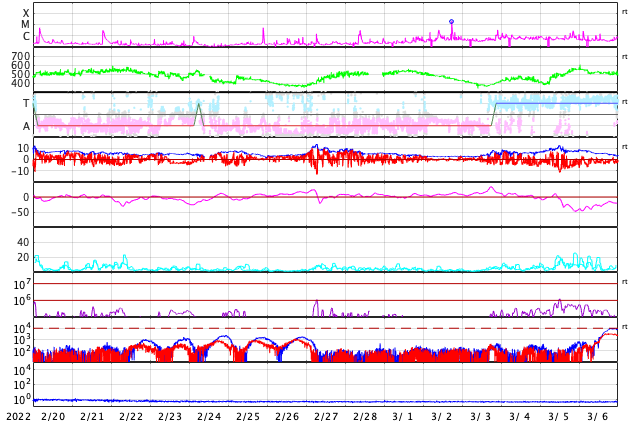Click the 10^6 electron flux tick label
The width and height of the screenshot is (634, 424).
22,300
